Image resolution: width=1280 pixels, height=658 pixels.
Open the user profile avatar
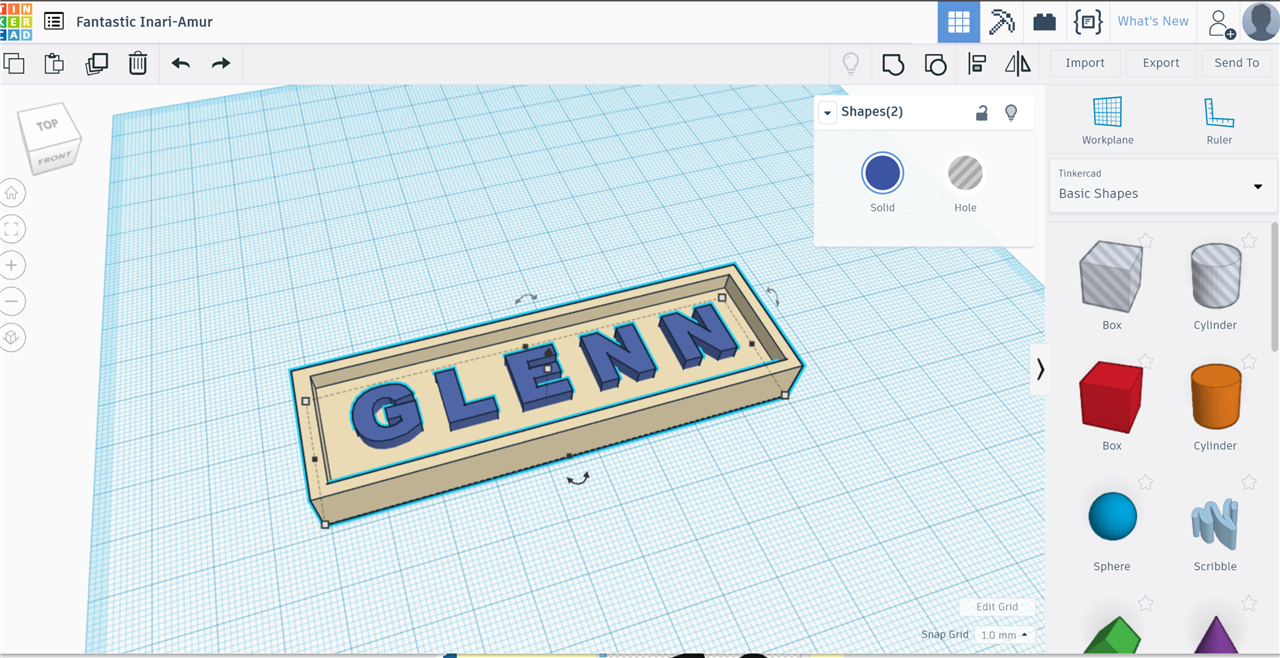[1261, 21]
